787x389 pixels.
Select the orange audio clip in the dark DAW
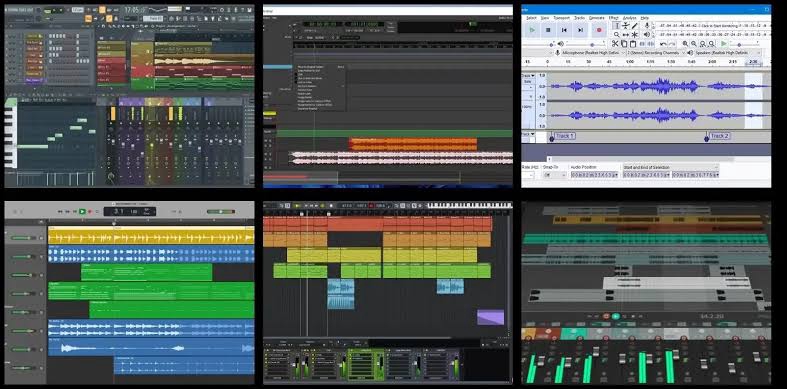[413, 144]
